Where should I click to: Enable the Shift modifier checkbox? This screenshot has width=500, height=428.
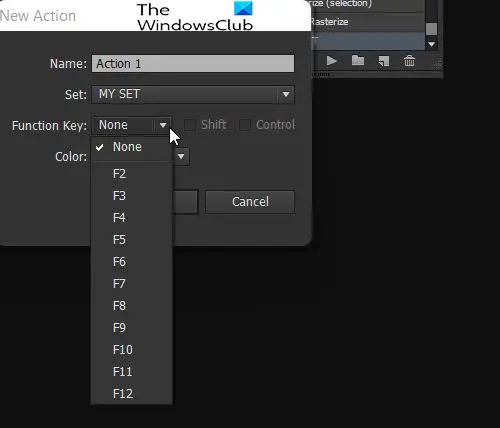click(190, 125)
